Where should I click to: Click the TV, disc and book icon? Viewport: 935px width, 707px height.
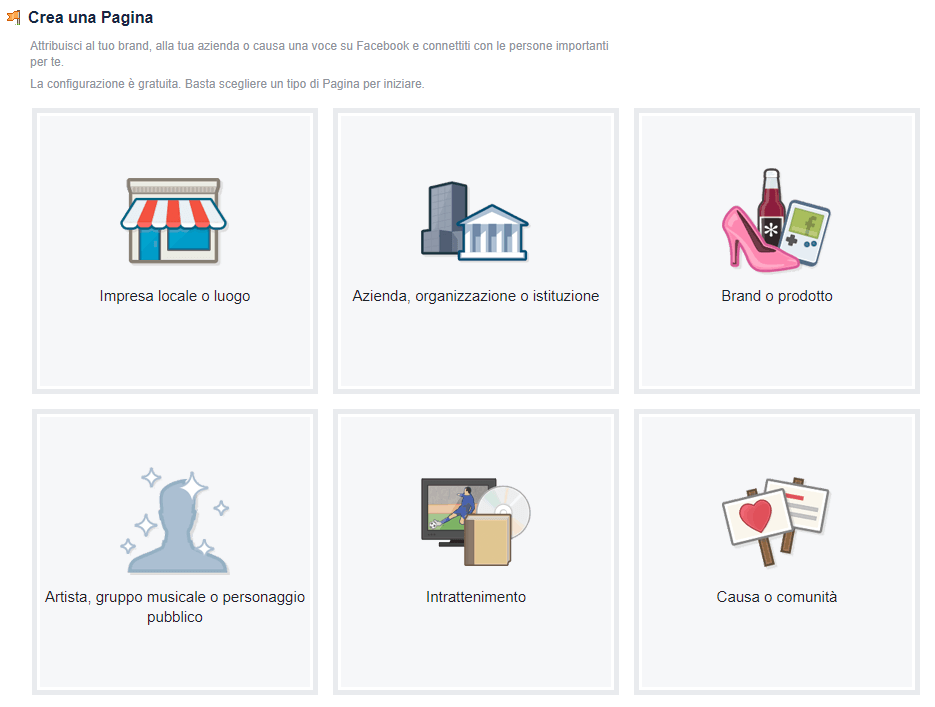[475, 522]
